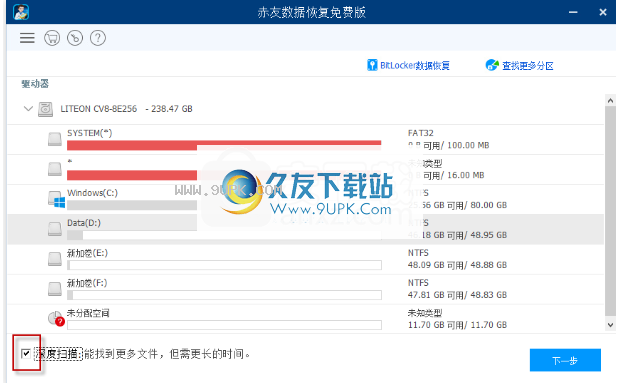
Task: Collapse the LITEON CV8-8E256 disk node
Action: (x=28, y=108)
